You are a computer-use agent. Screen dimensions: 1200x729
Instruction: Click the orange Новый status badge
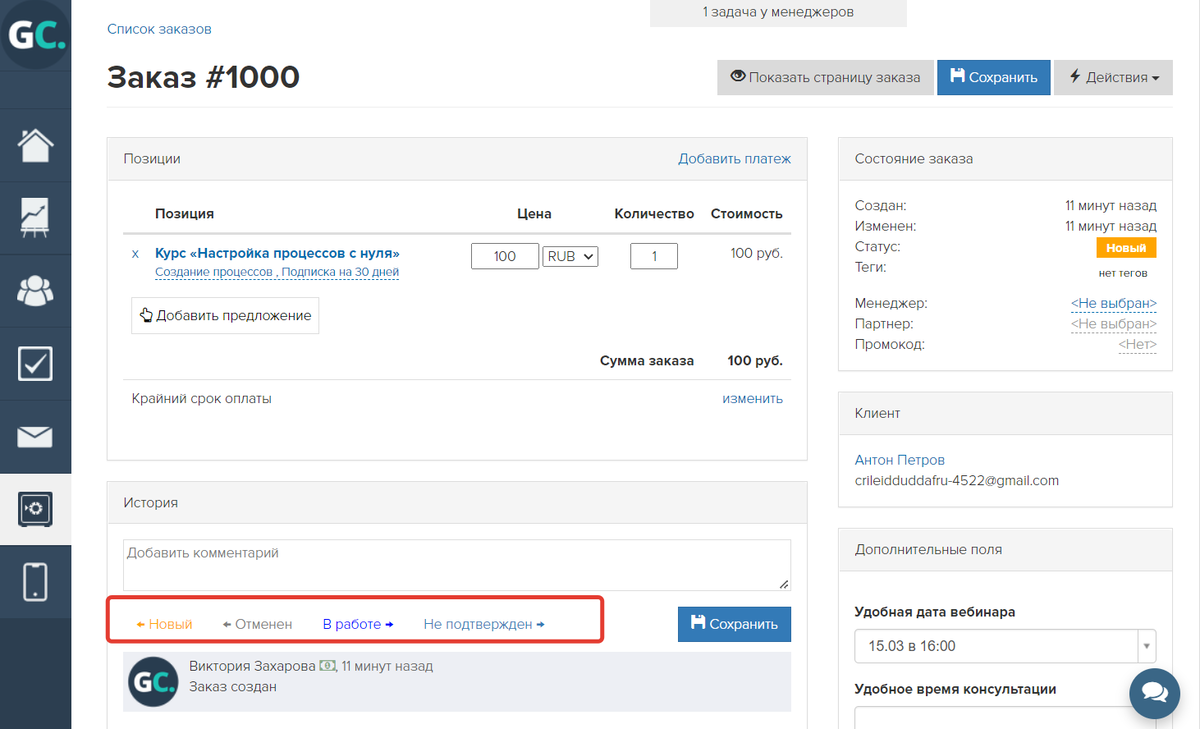(x=1126, y=248)
